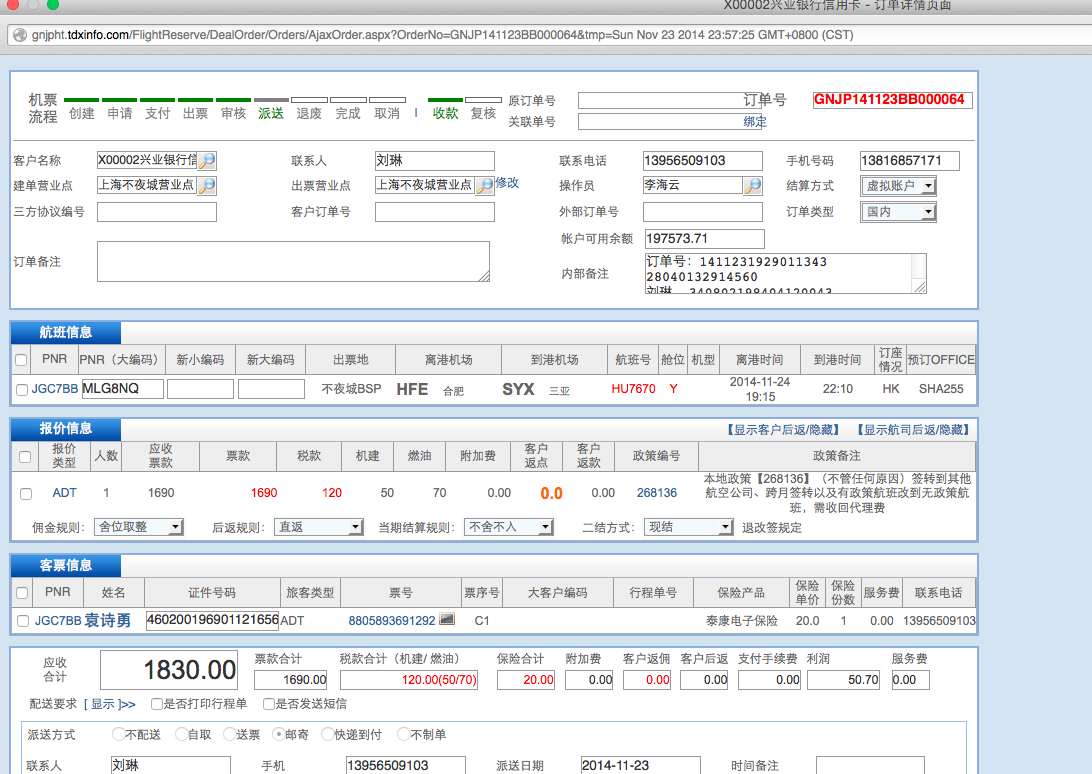Click 退改签规定 link

[772, 527]
